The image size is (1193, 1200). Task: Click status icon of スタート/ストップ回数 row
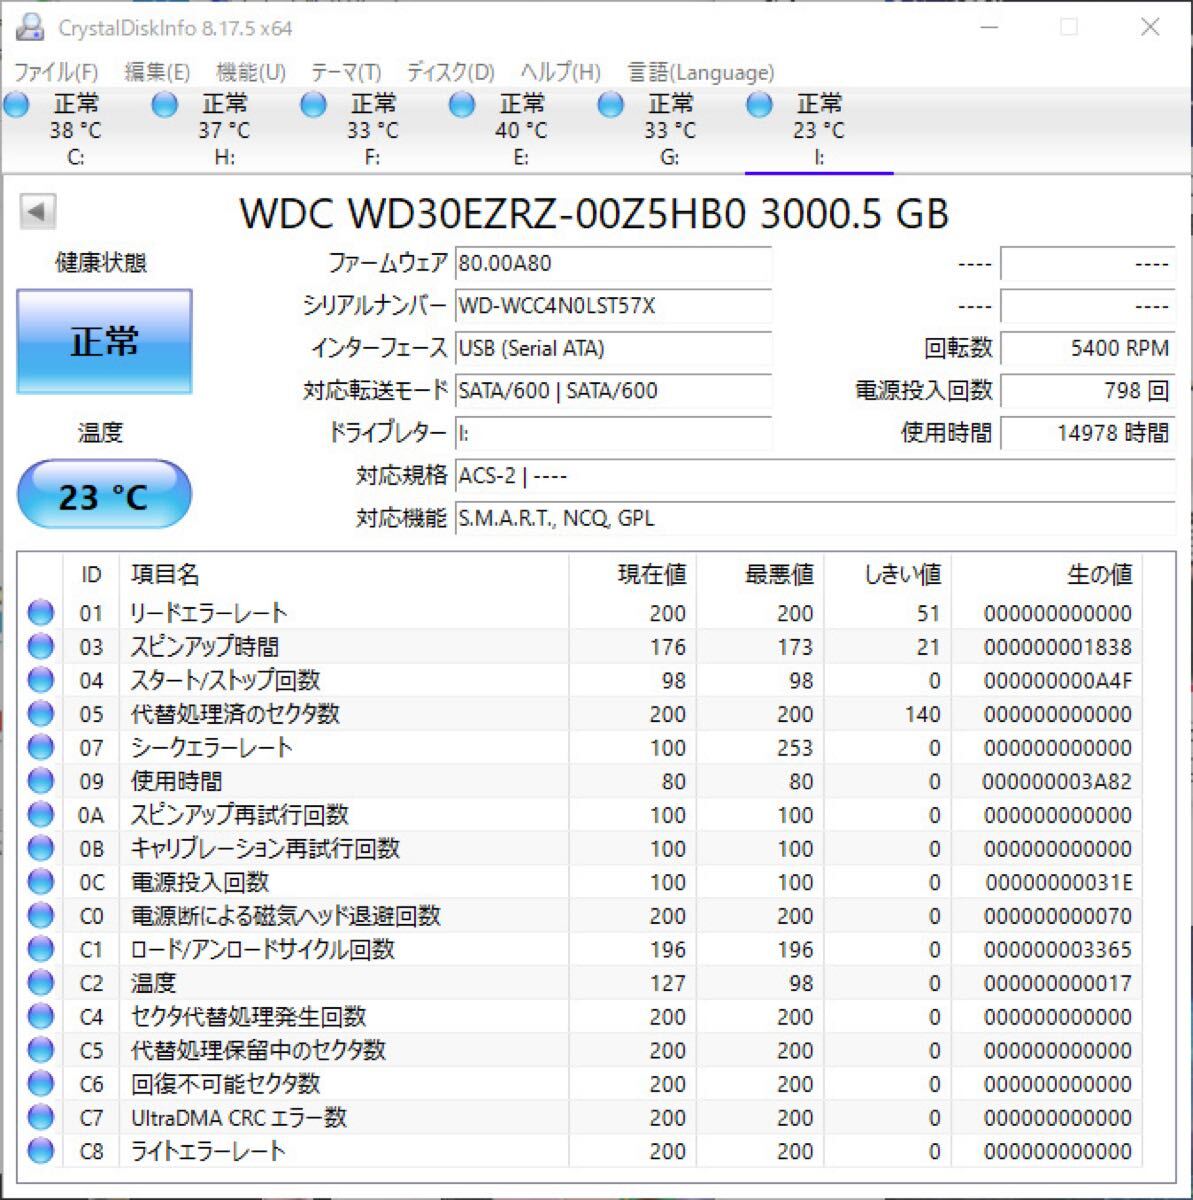[x=41, y=680]
